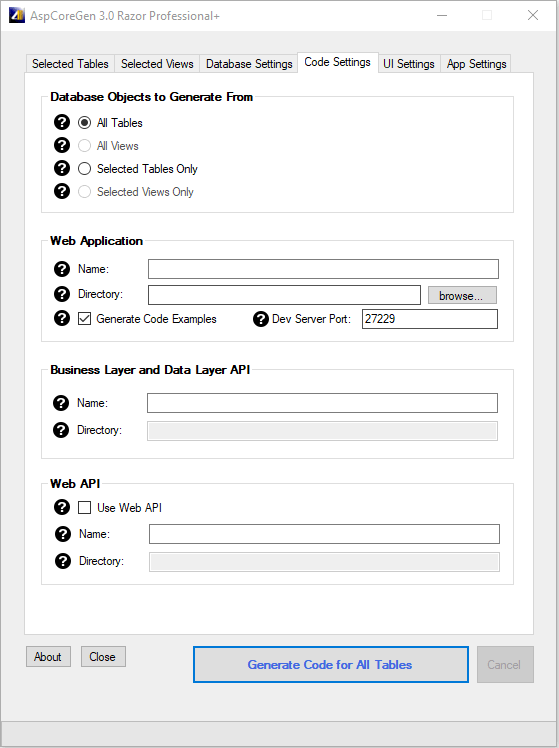Focus the Web Application Directory field
This screenshot has height=748, width=559.
pyautogui.click(x=284, y=295)
